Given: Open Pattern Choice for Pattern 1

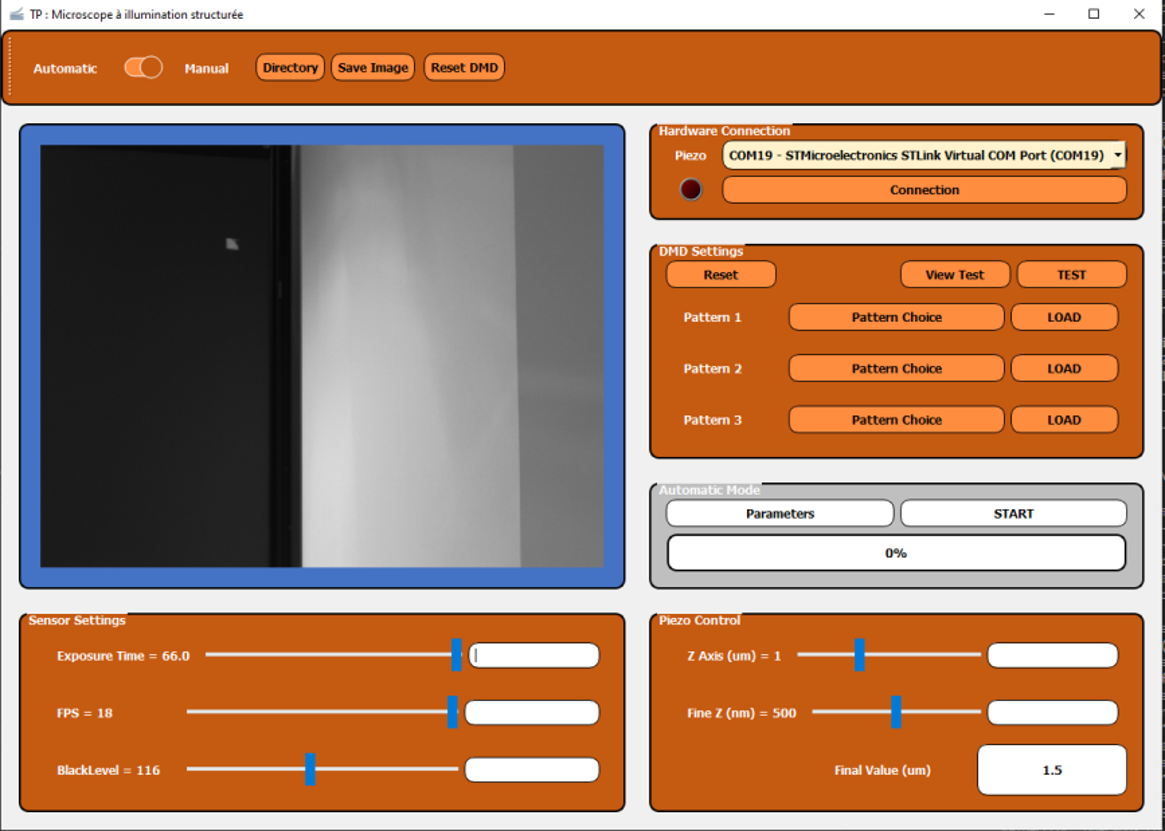Looking at the screenshot, I should point(896,317).
